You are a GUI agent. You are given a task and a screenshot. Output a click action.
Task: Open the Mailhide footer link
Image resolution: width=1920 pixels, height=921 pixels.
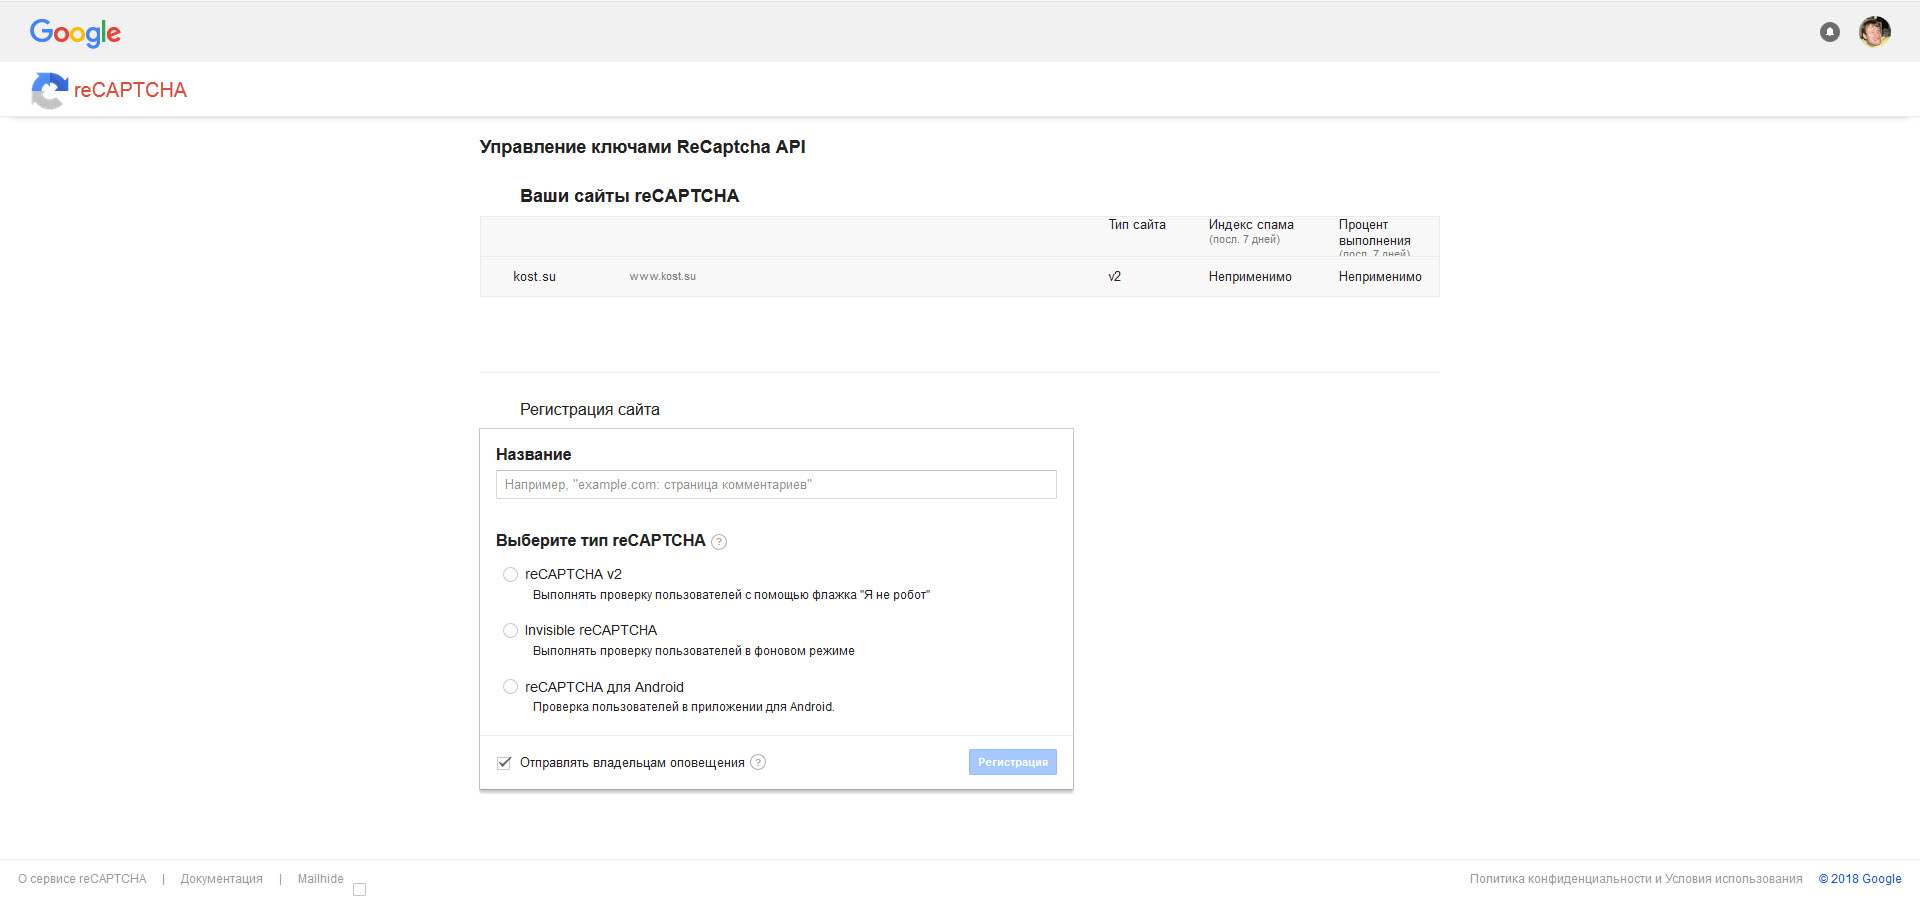tap(320, 879)
